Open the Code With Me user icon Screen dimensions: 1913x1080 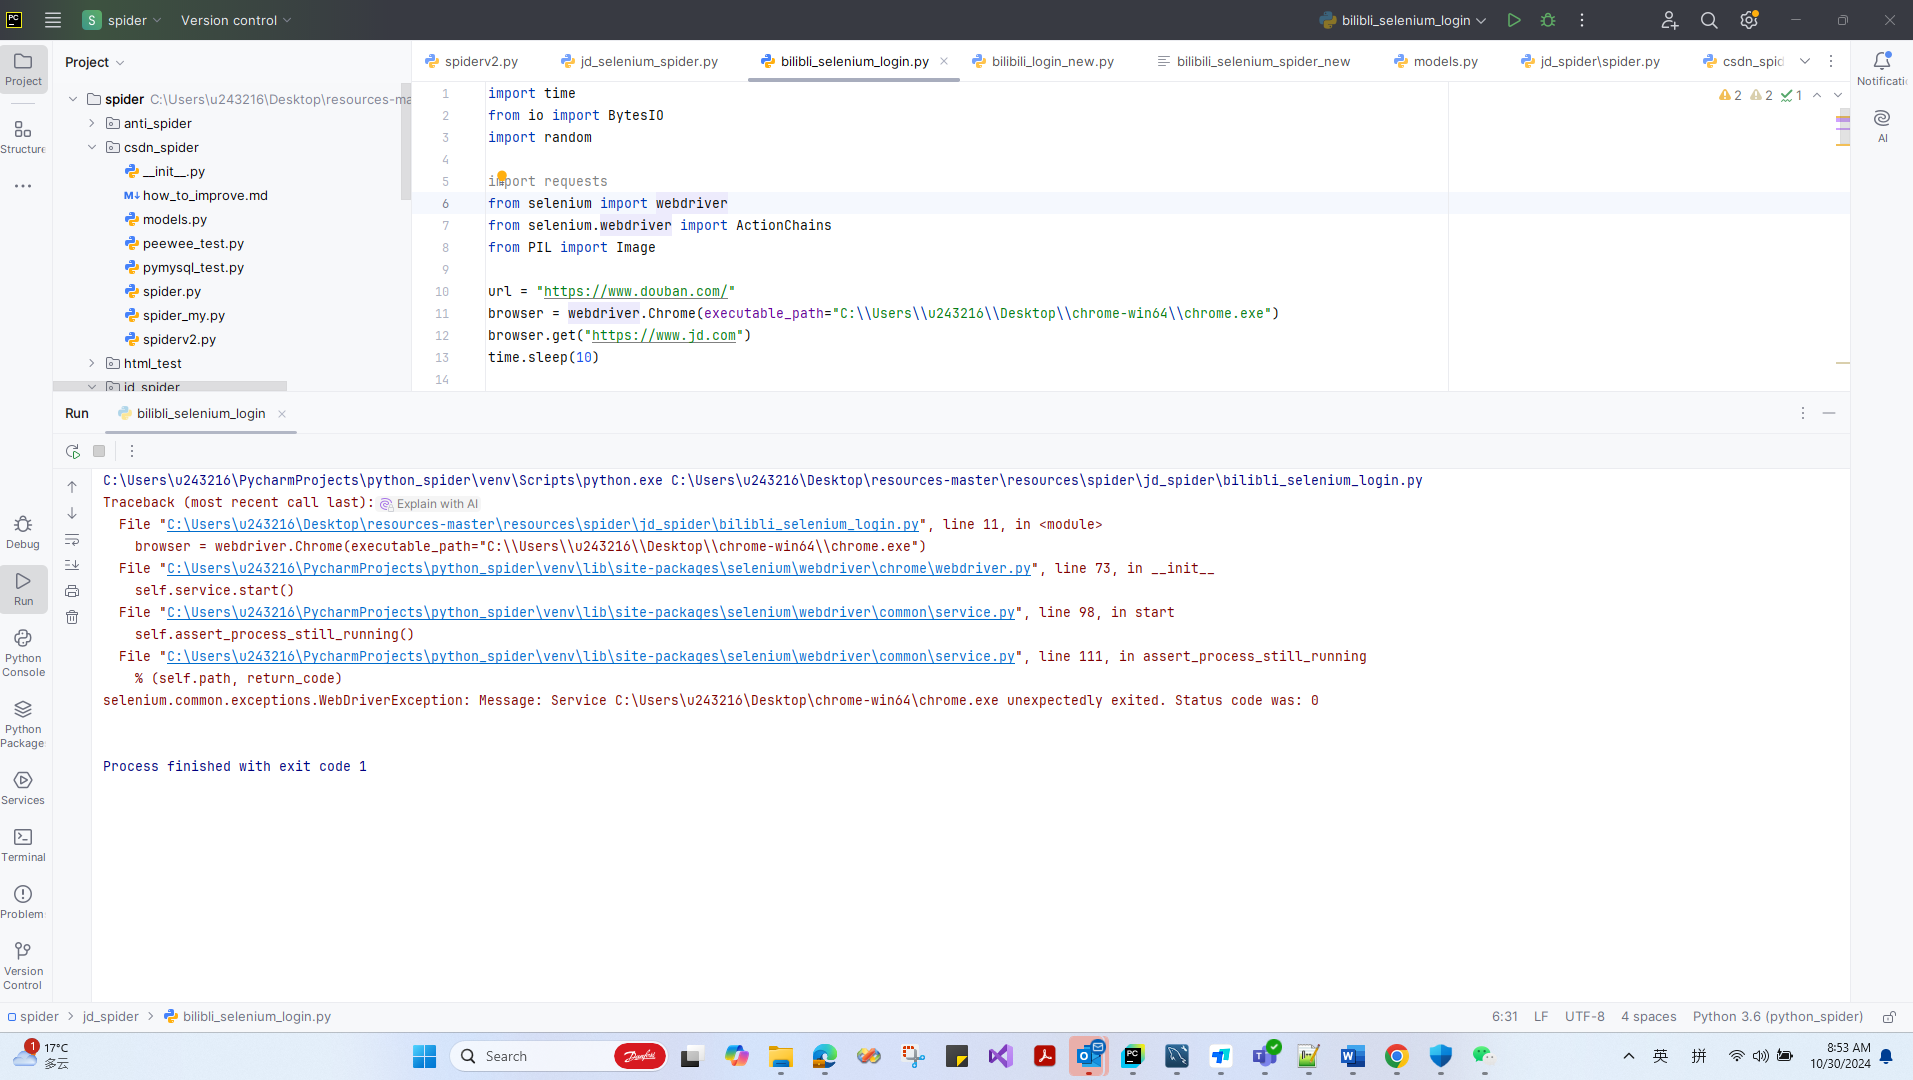1670,20
